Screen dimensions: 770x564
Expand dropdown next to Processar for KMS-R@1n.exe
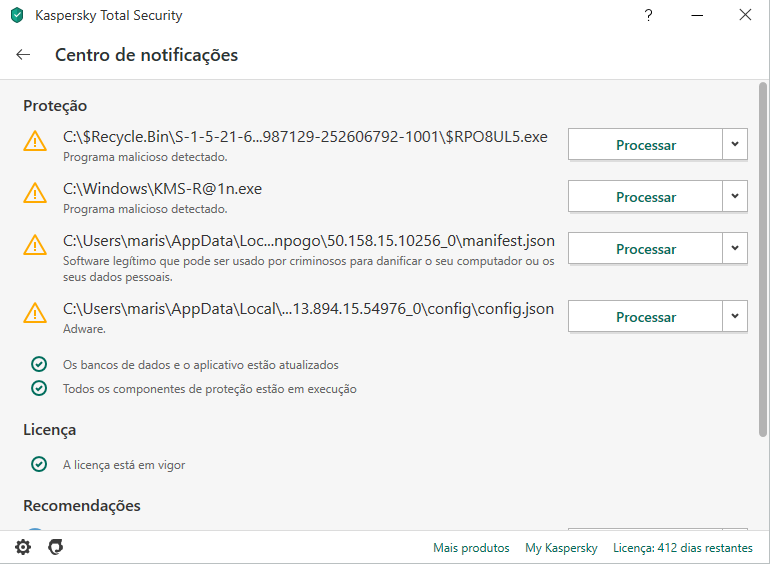735,196
